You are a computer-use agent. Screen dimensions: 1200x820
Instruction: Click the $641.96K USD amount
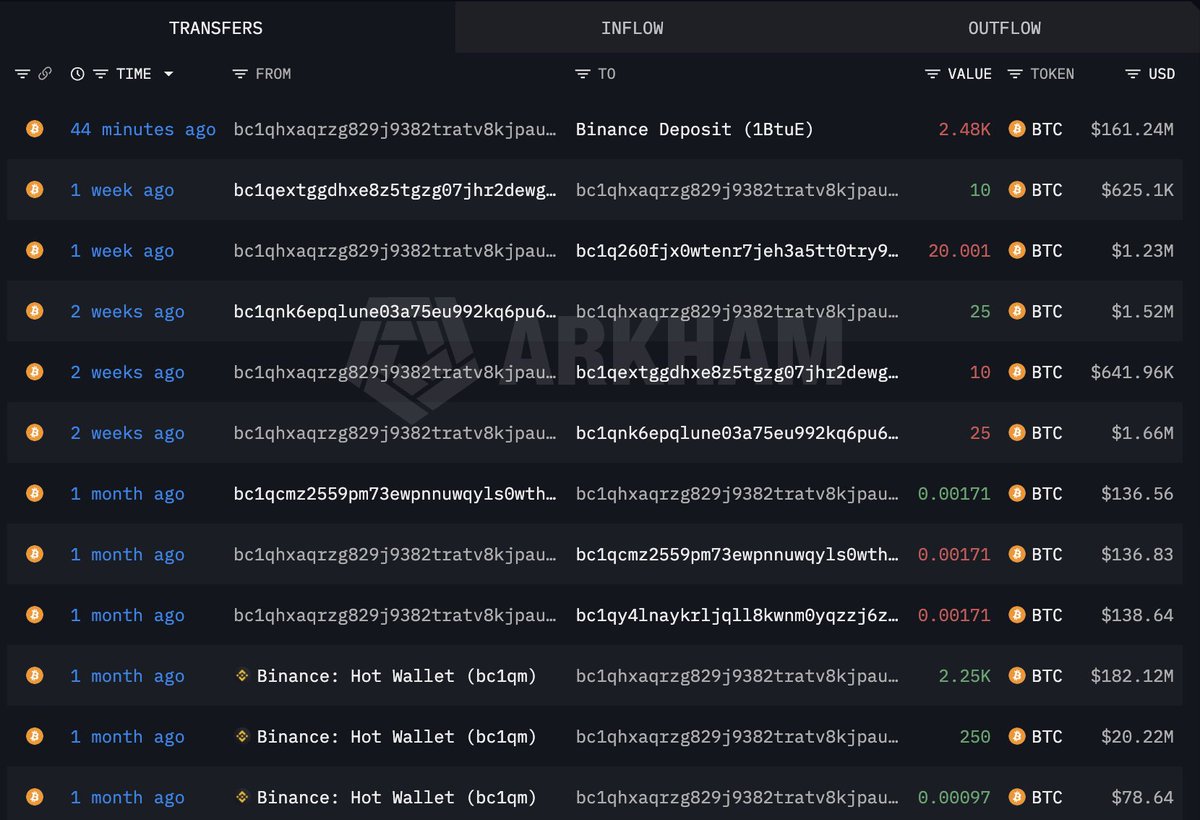click(x=1132, y=373)
